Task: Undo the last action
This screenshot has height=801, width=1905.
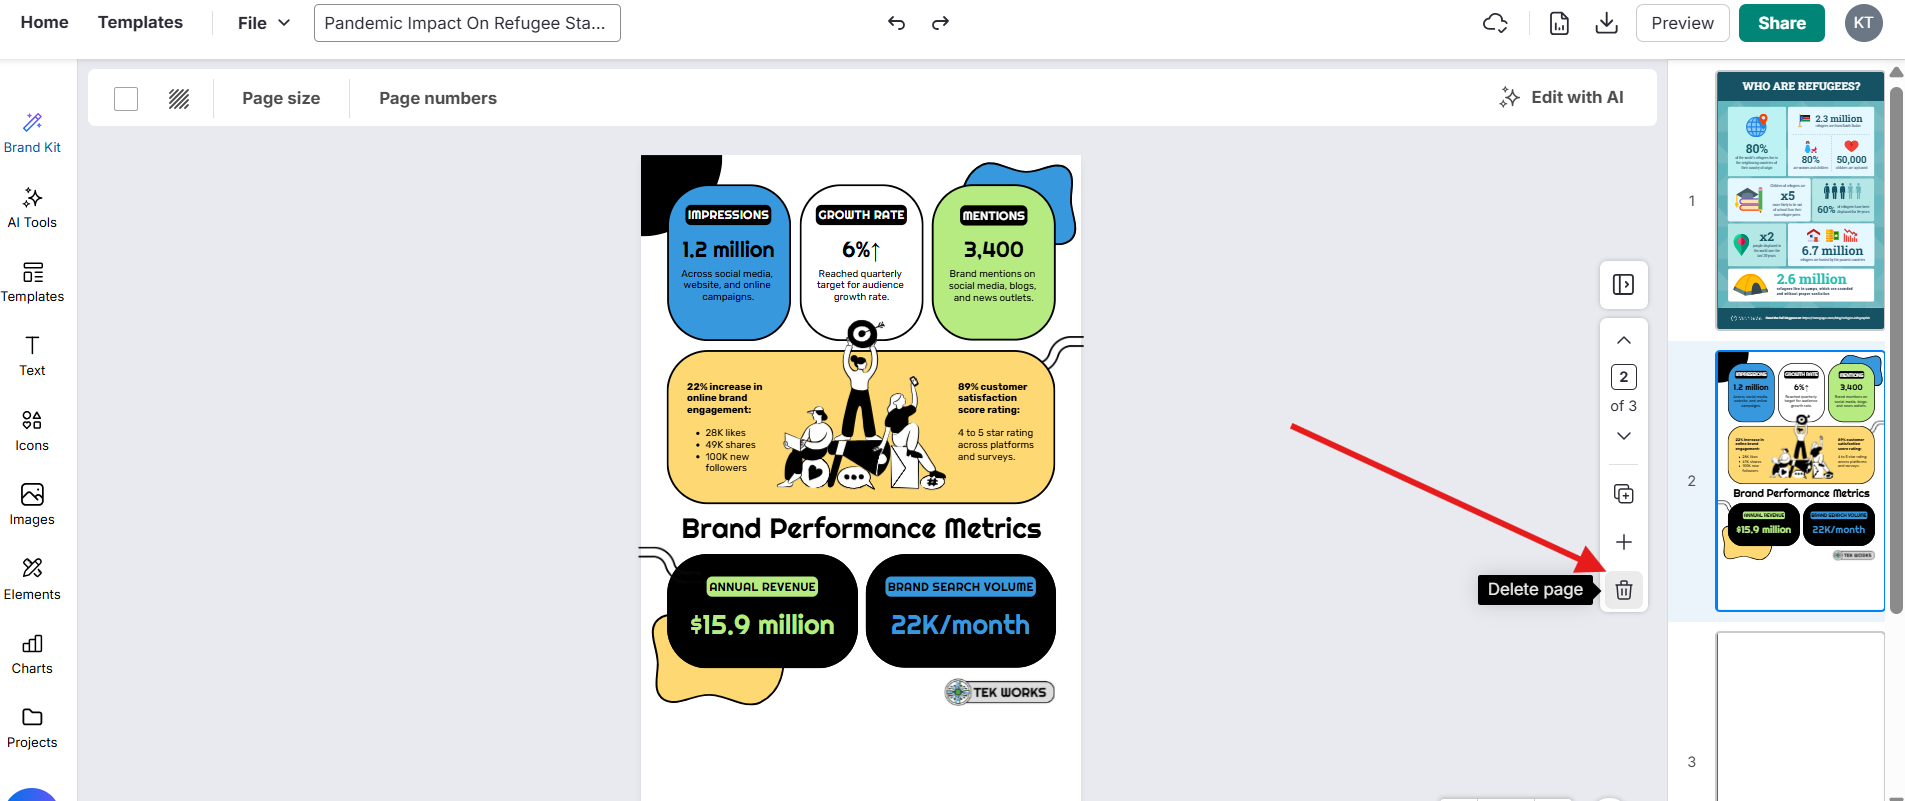Action: coord(896,23)
